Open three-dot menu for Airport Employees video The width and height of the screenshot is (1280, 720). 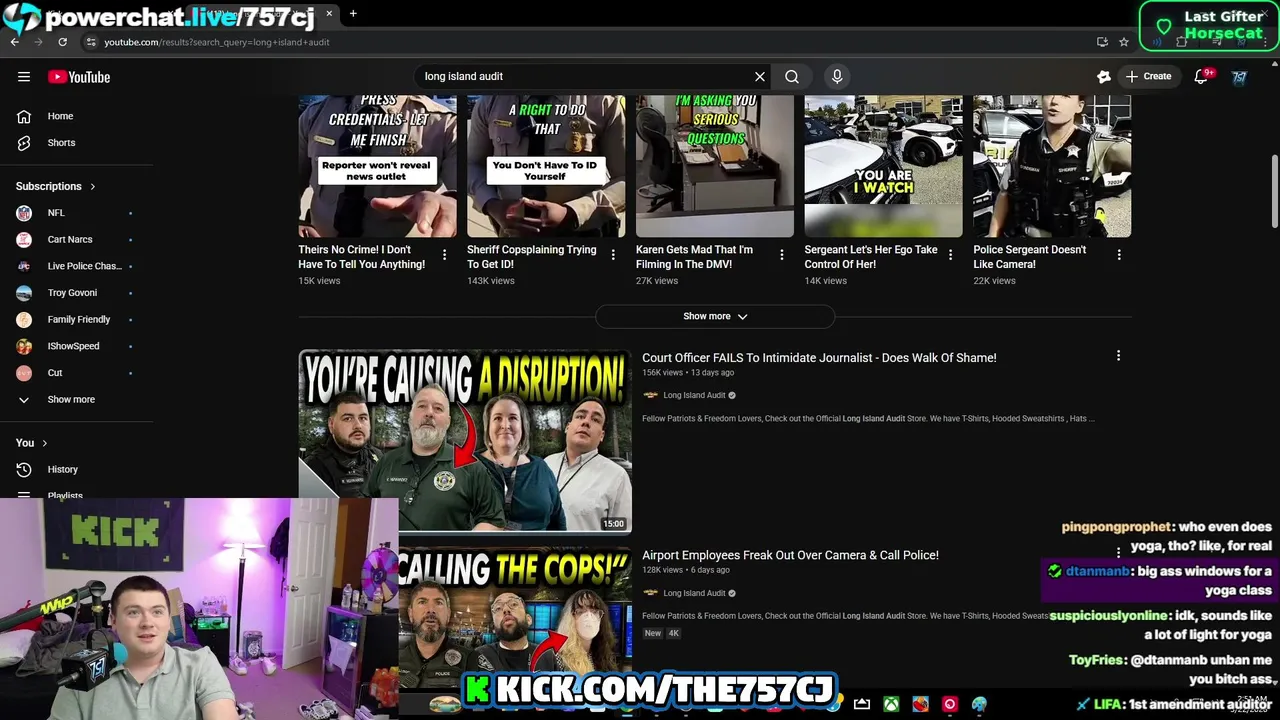tap(1118, 552)
